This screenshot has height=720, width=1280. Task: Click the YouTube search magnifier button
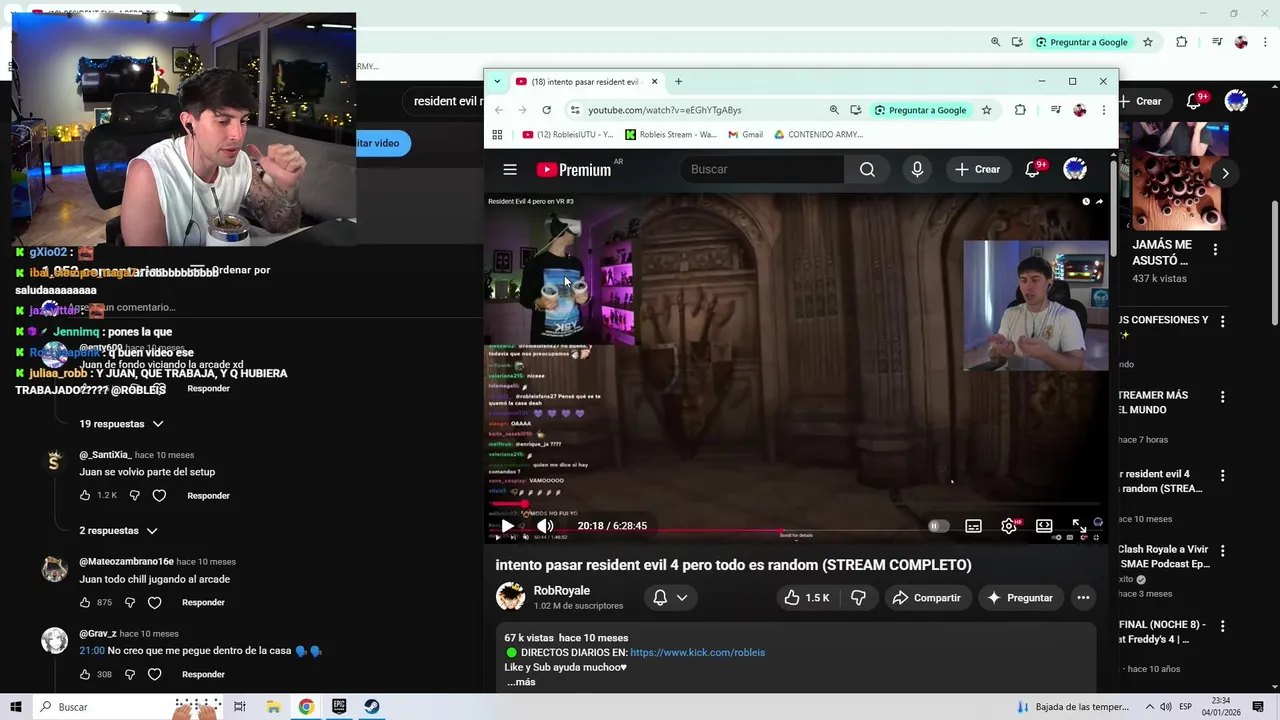click(x=867, y=170)
